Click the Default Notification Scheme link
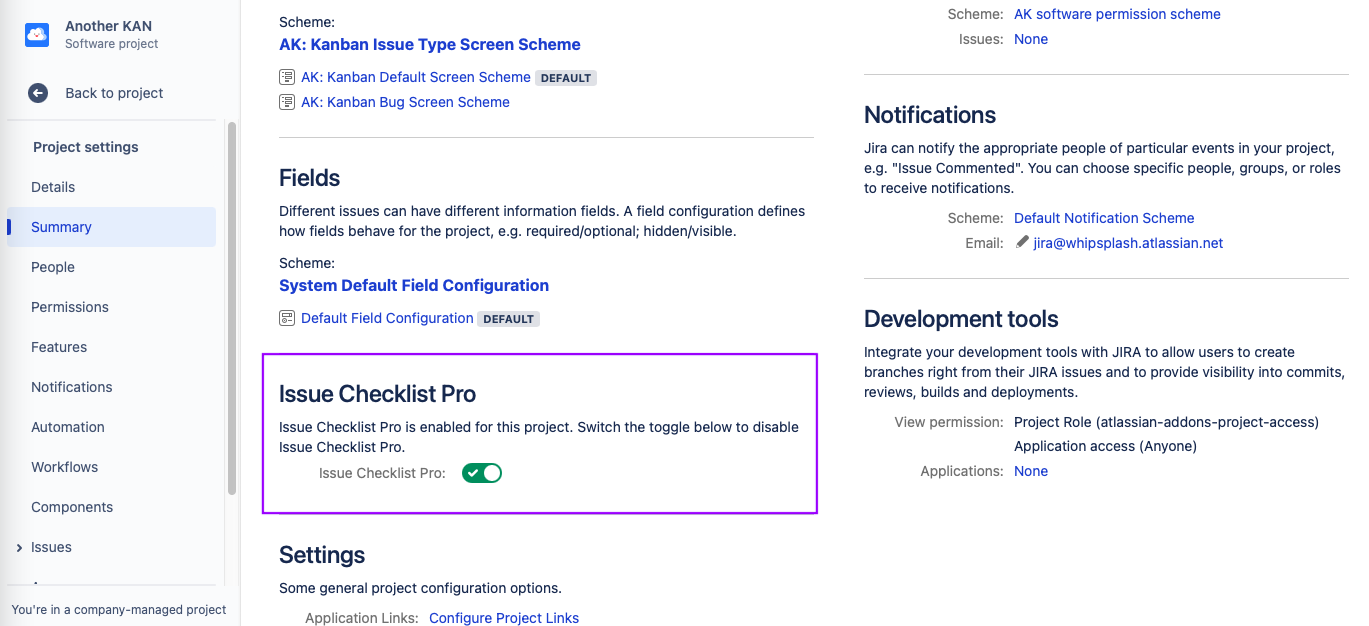1369x626 pixels. coord(1103,218)
